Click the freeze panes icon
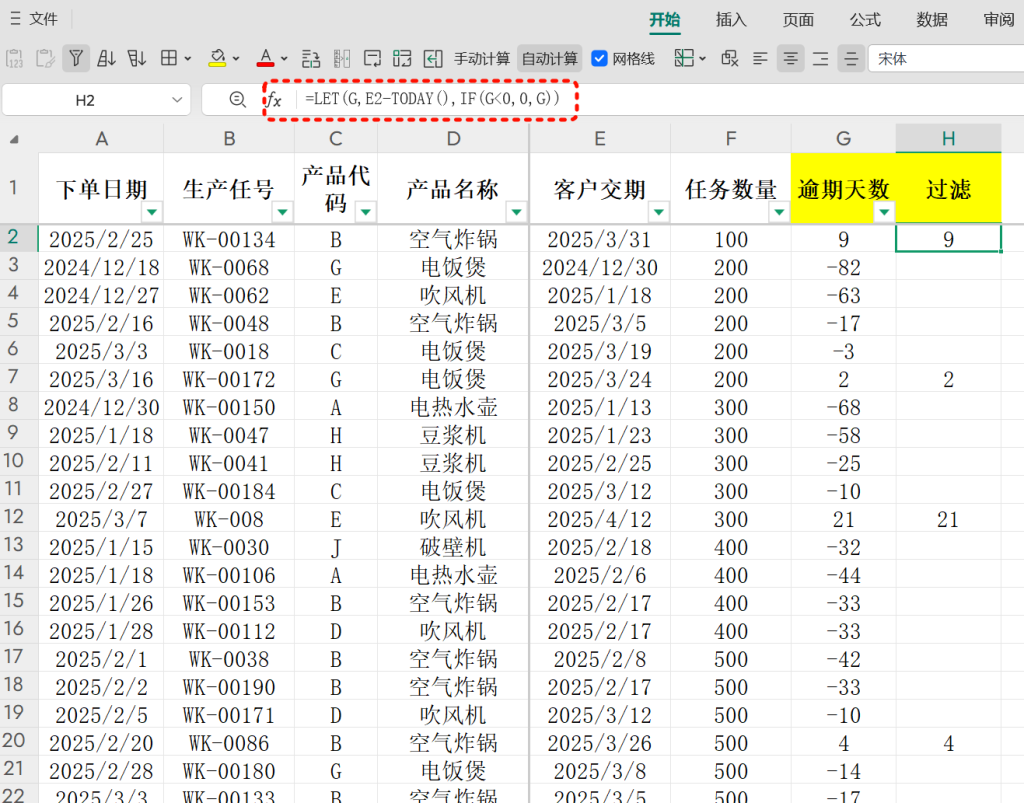This screenshot has width=1024, height=803. click(684, 59)
